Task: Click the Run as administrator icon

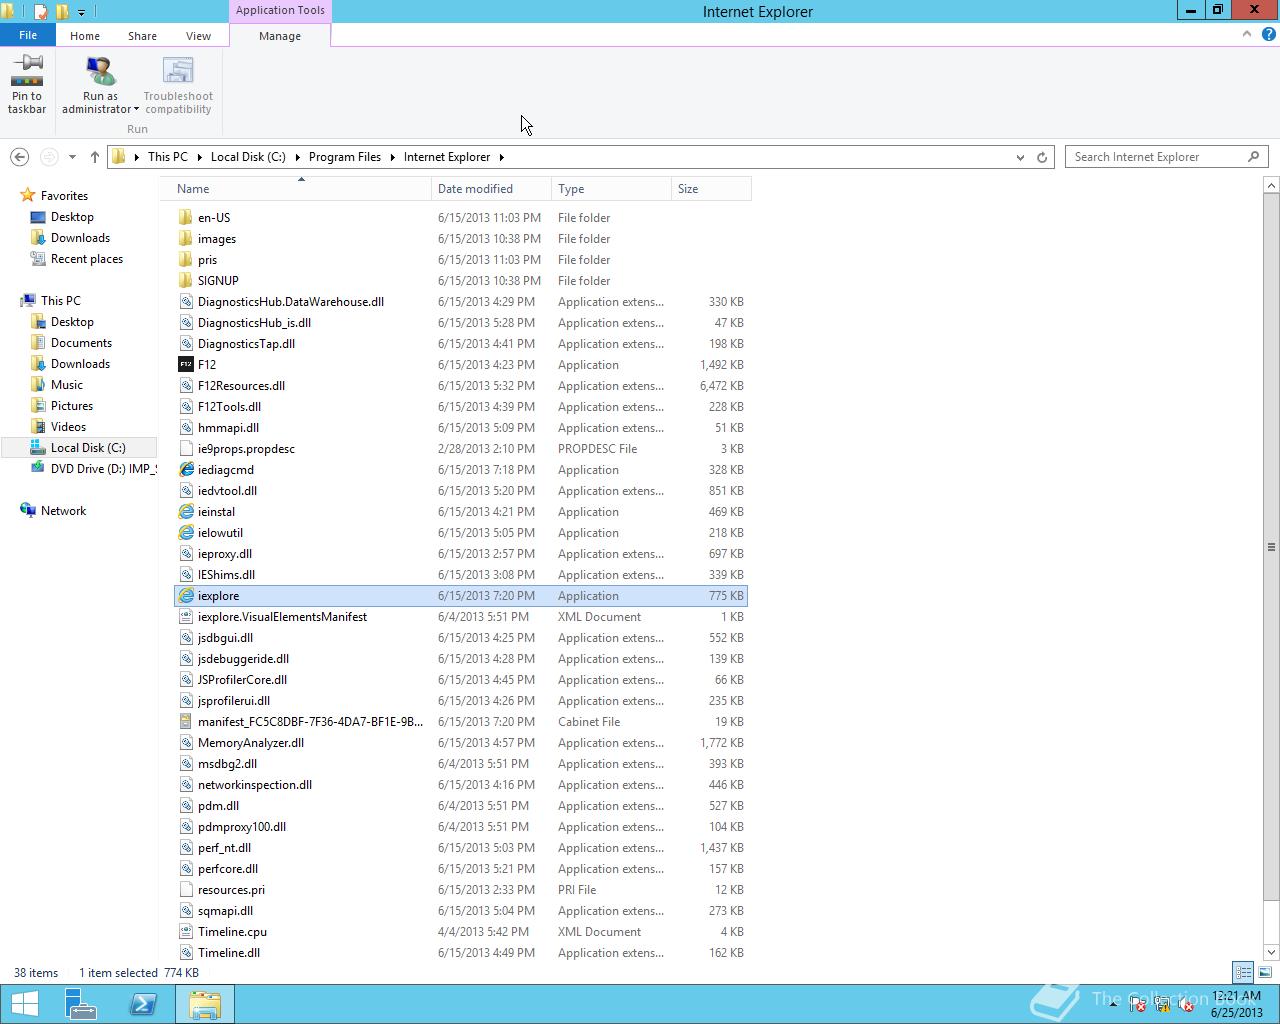Action: click(100, 71)
